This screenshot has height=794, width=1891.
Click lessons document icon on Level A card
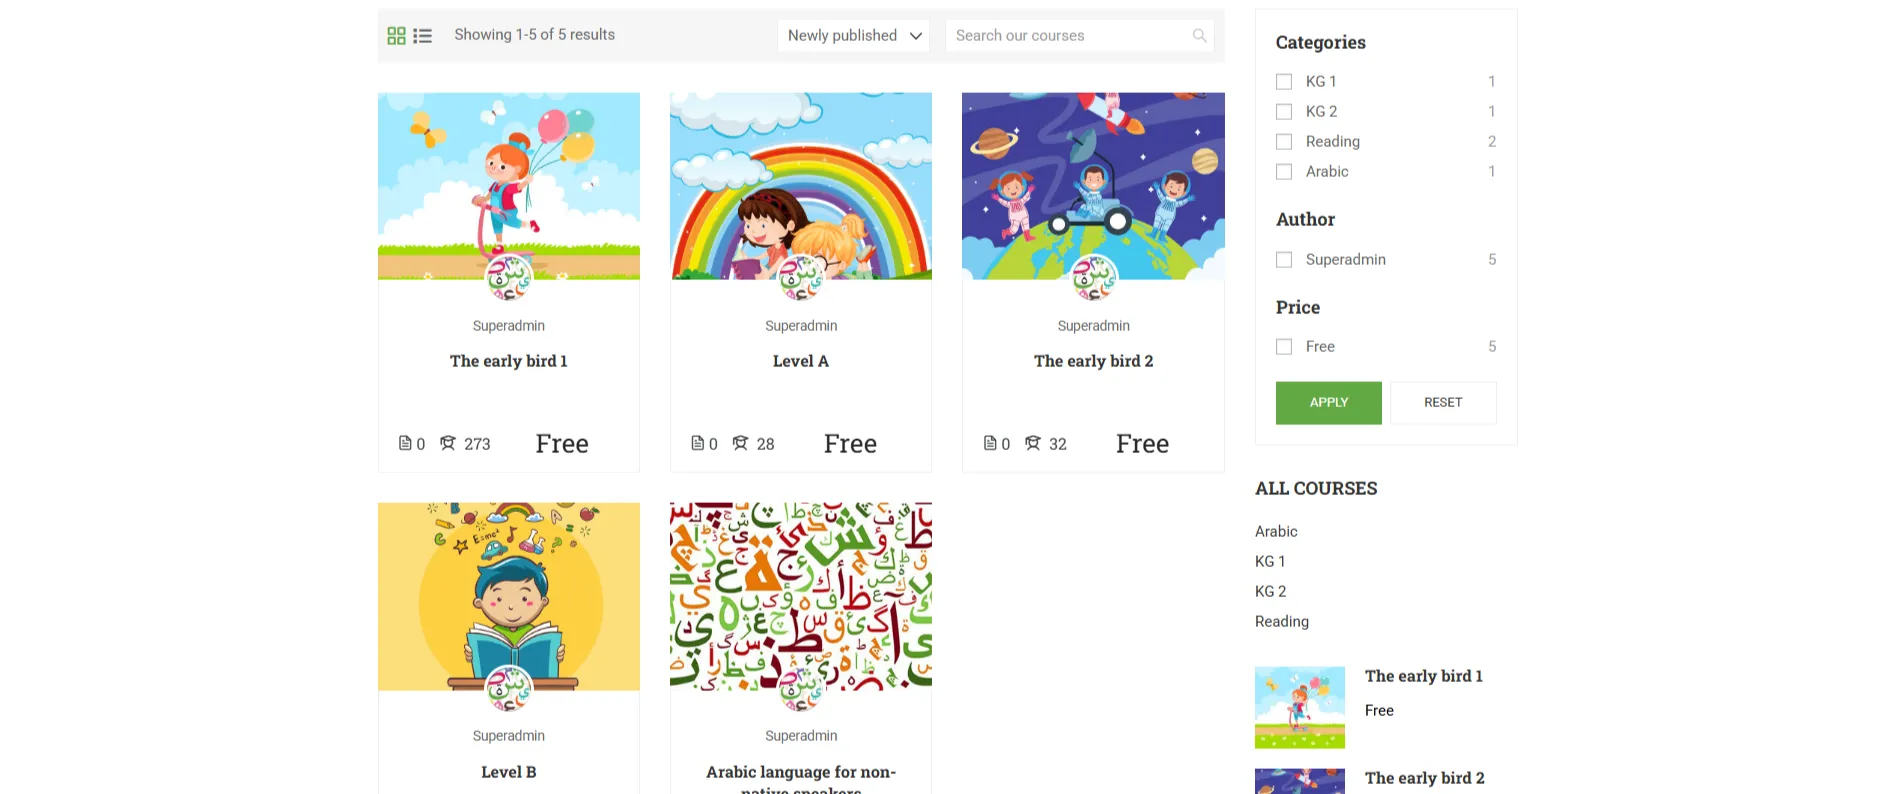(x=697, y=443)
